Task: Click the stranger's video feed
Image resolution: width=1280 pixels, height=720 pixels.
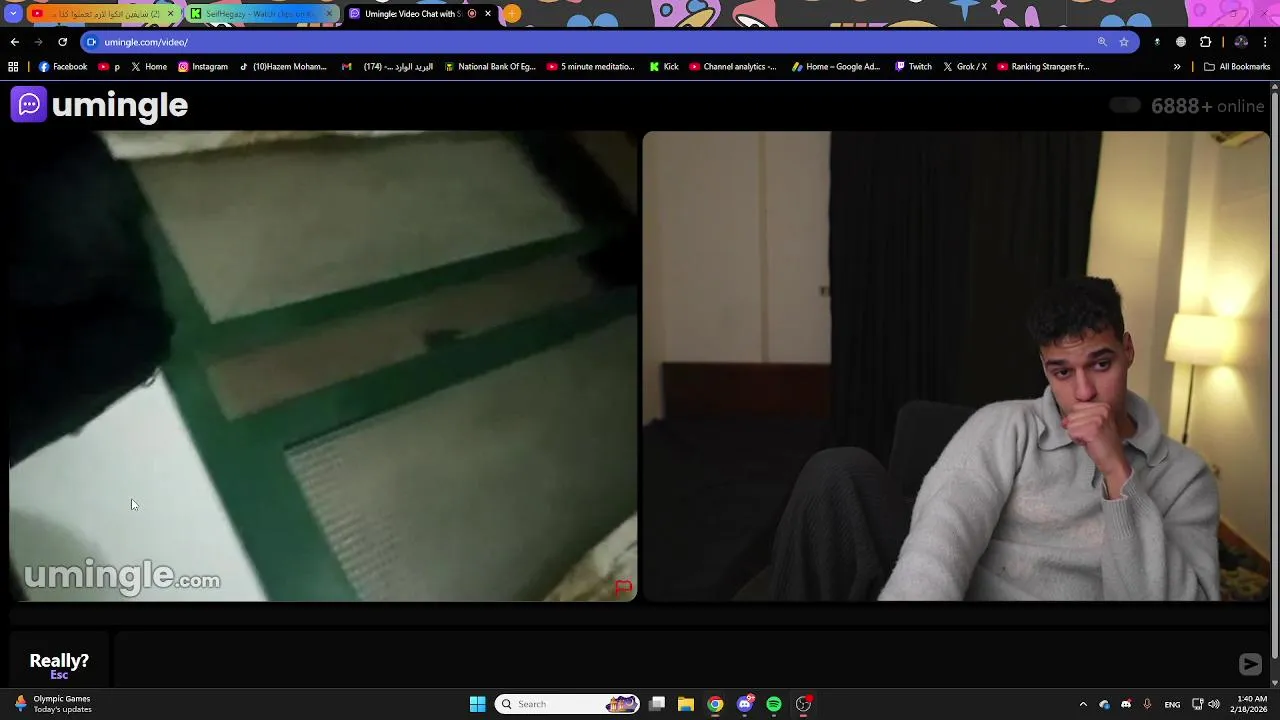Action: [x=323, y=366]
